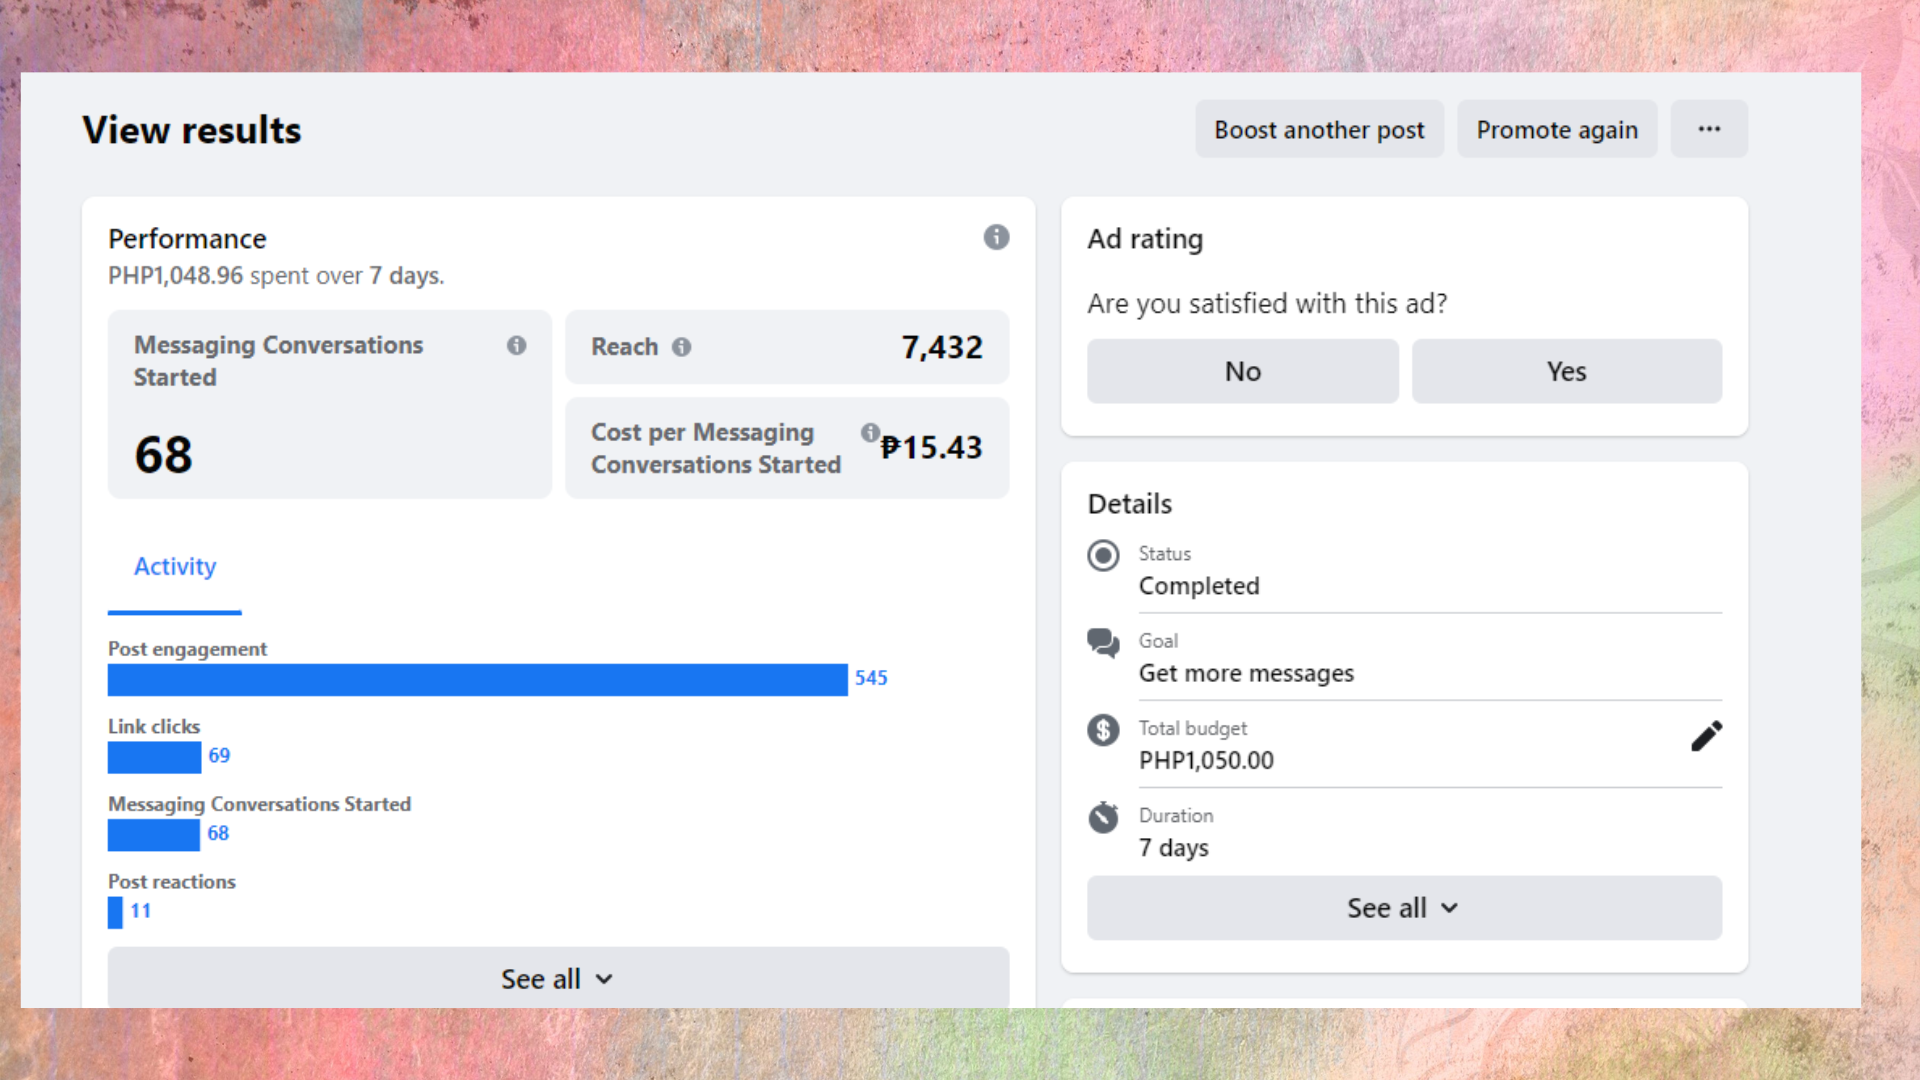Click the Goal chat bubbles icon
Viewport: 1920px width, 1080px height.
pyautogui.click(x=1103, y=642)
